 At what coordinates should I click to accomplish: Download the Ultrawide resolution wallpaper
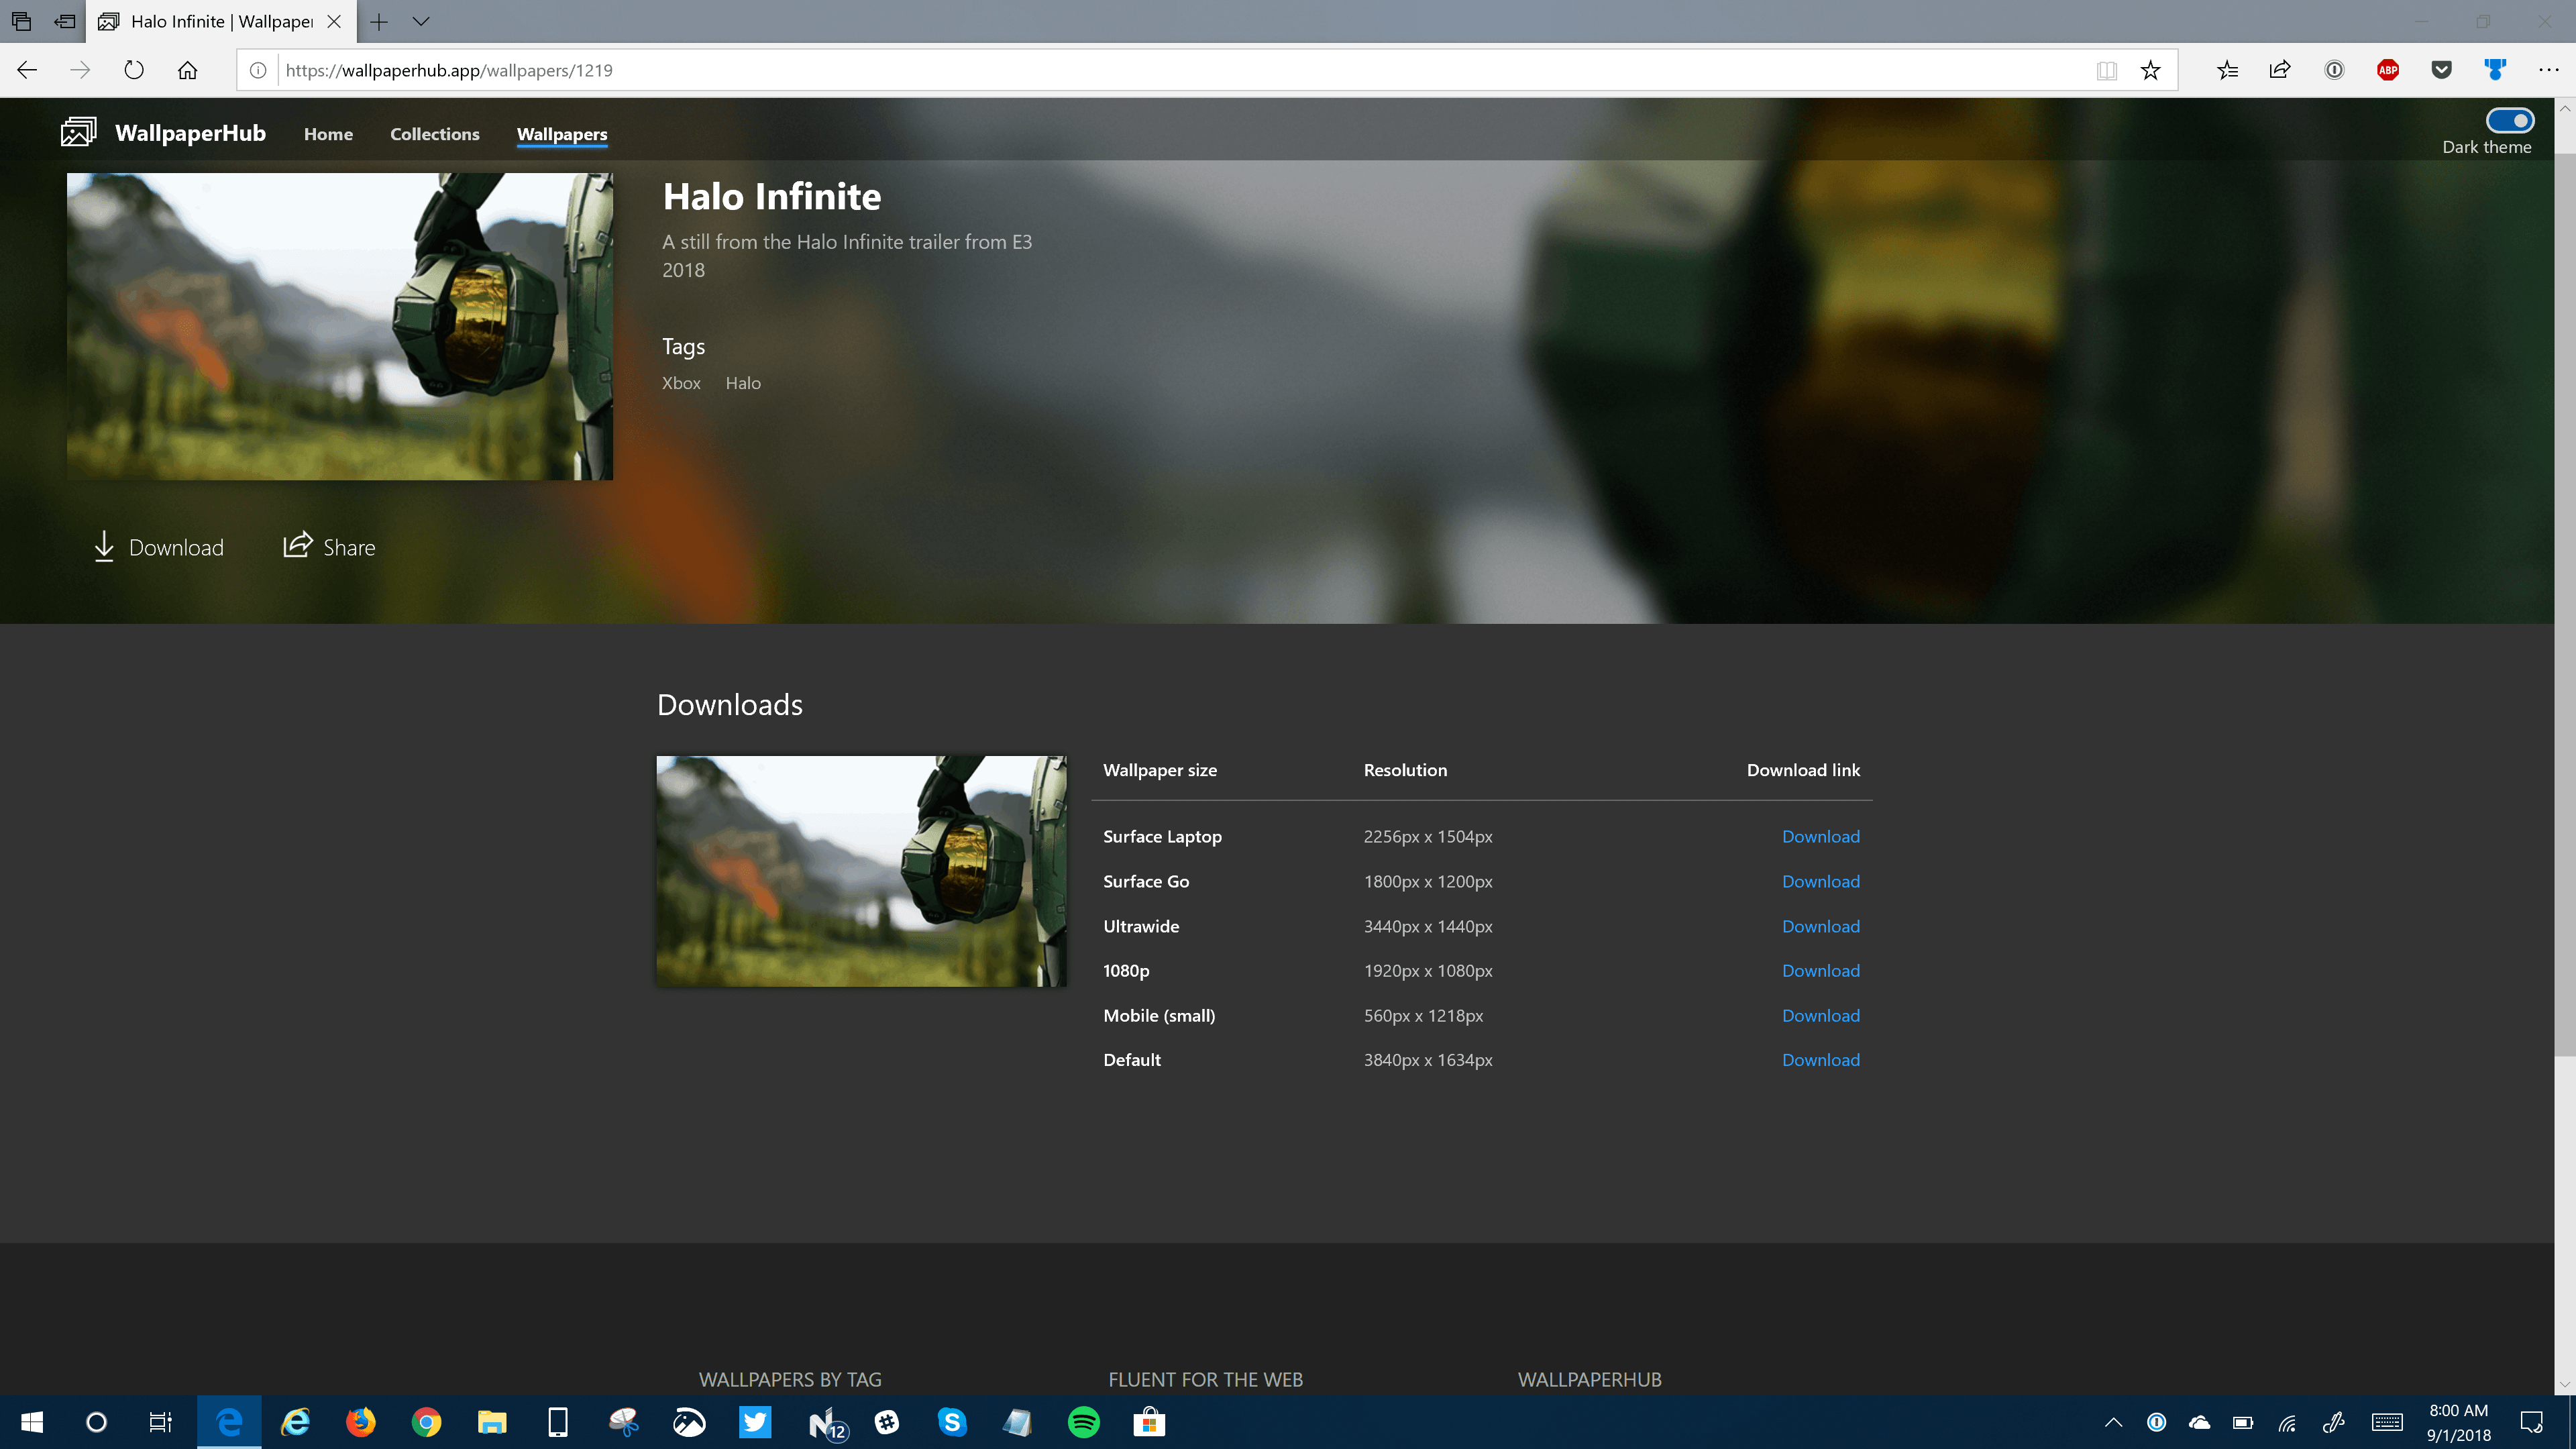[1821, 926]
